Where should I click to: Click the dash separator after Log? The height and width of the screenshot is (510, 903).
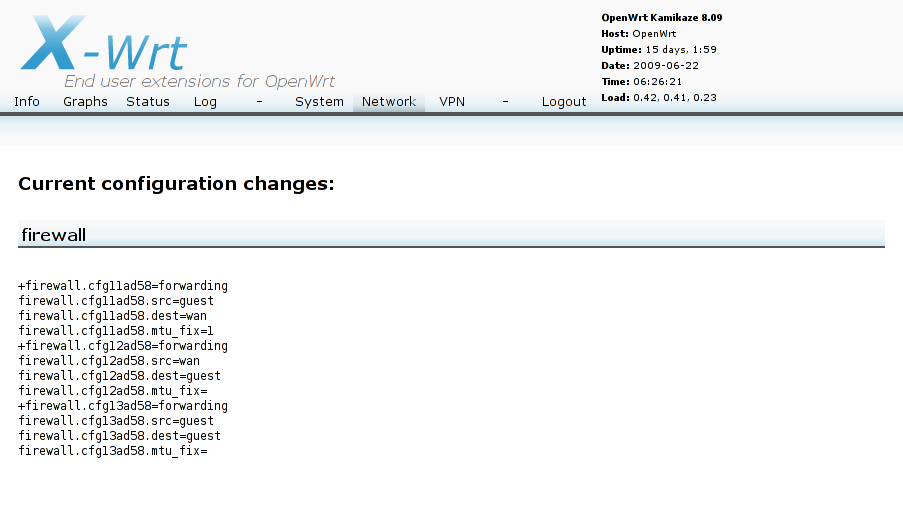259,102
